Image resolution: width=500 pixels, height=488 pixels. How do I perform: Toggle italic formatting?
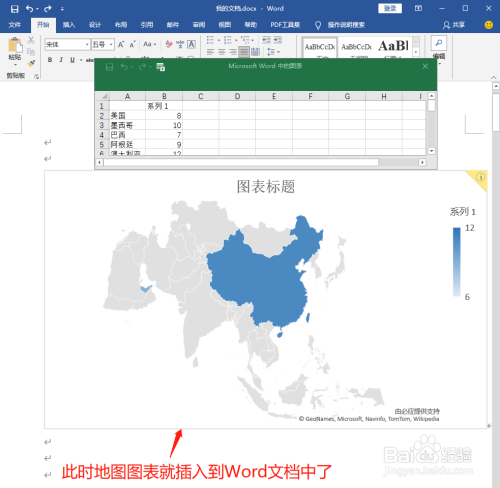pyautogui.click(x=61, y=60)
